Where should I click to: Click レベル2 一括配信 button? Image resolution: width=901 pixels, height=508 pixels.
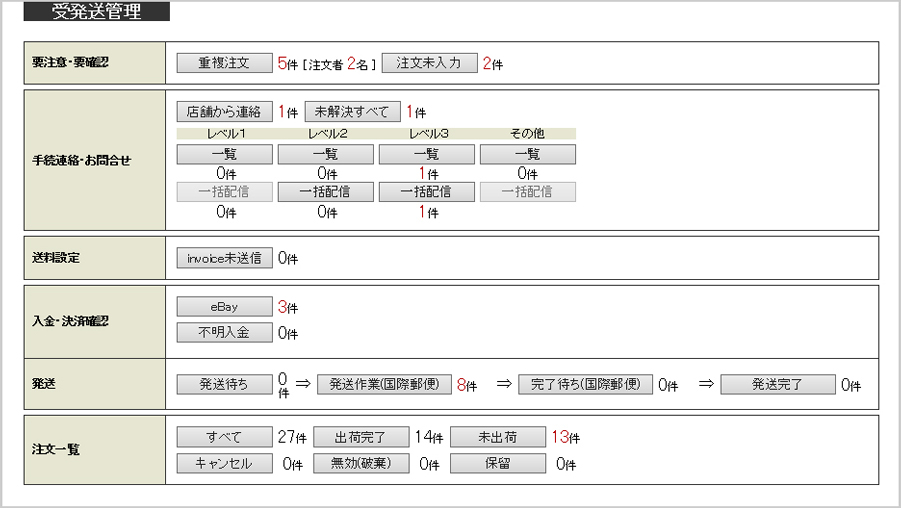325,192
